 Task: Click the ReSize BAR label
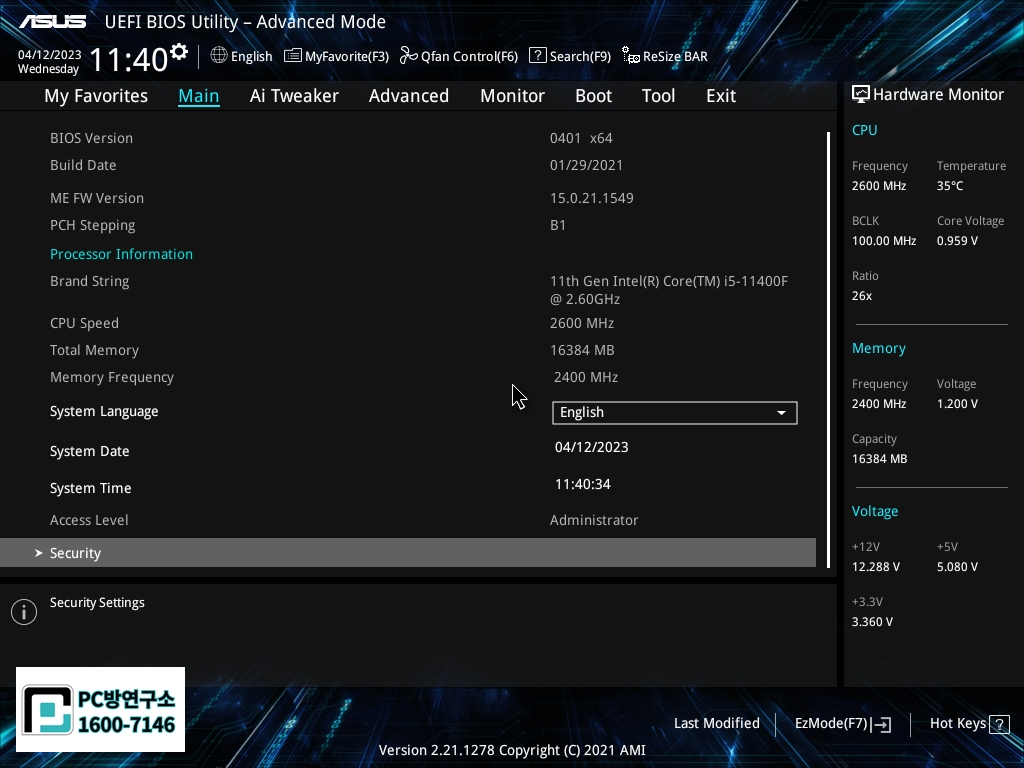[675, 56]
